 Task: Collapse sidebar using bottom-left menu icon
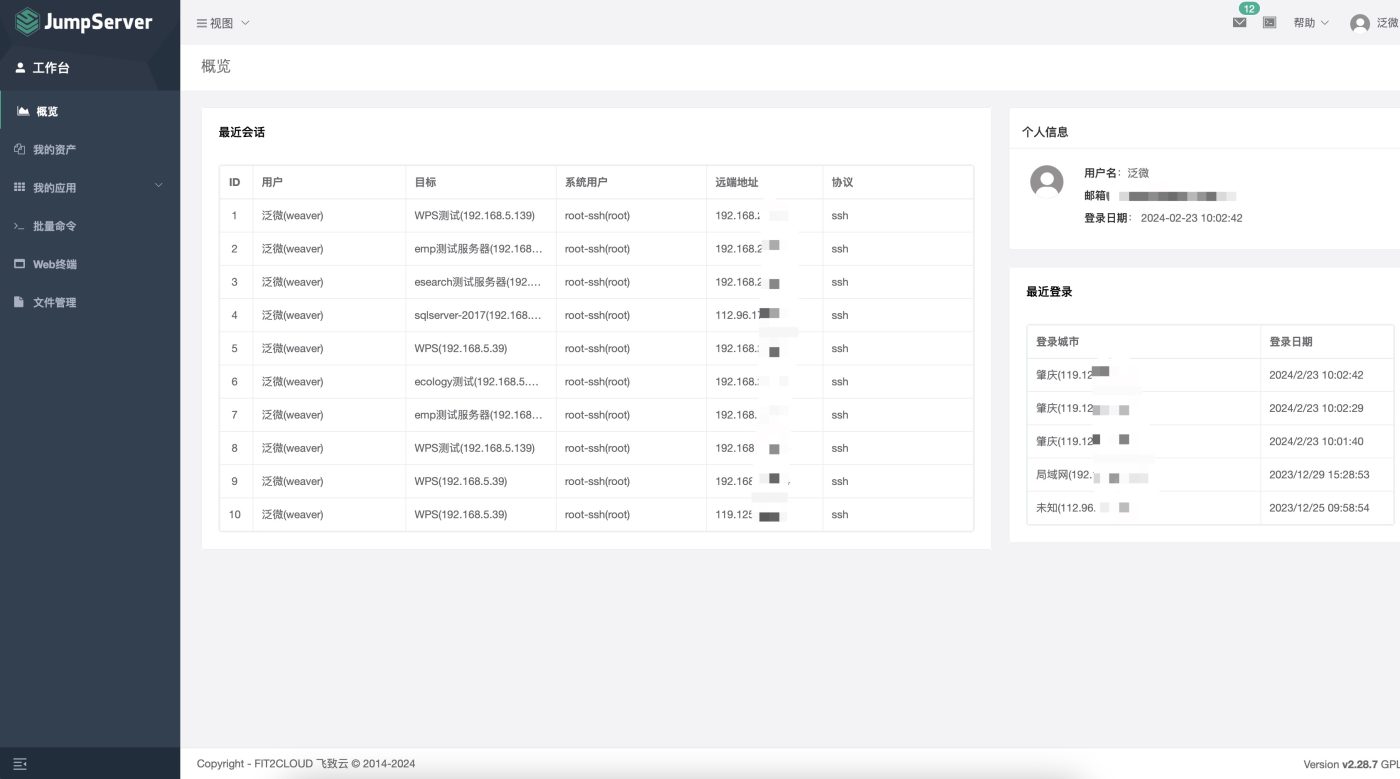[x=20, y=764]
